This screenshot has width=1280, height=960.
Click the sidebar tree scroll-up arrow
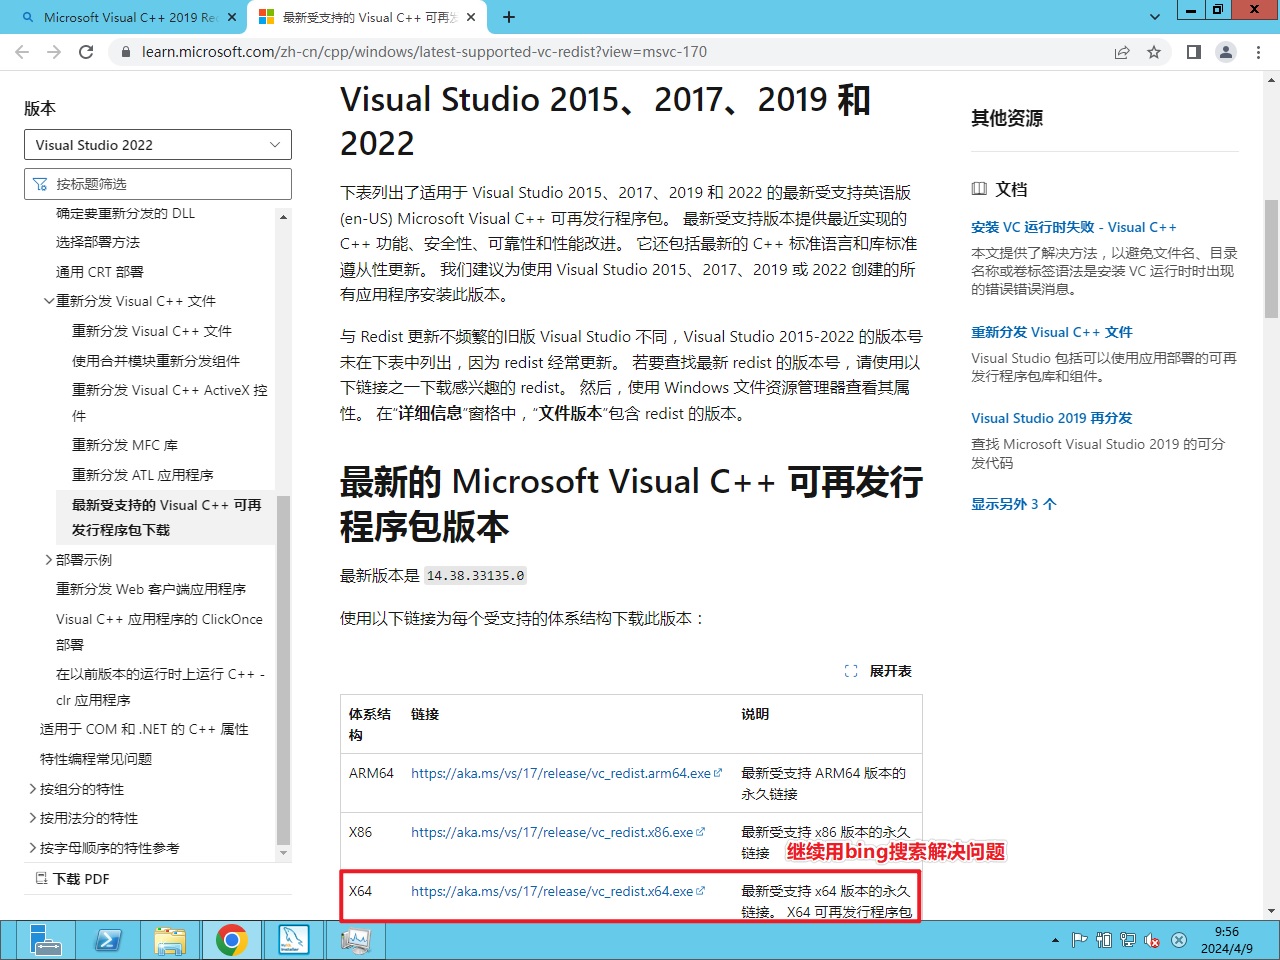tap(283, 216)
